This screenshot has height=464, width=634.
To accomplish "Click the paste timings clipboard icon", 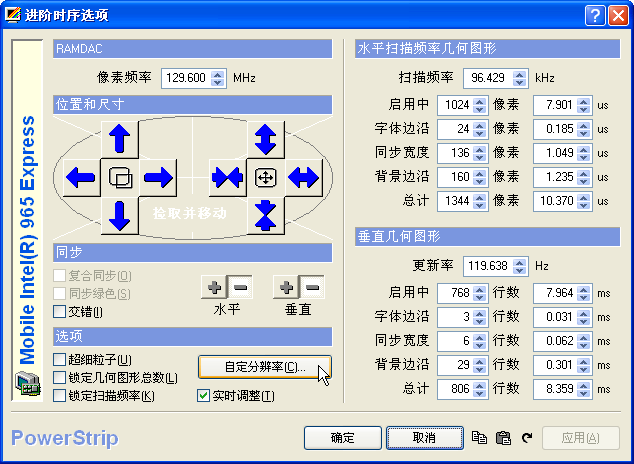I will pos(503,438).
